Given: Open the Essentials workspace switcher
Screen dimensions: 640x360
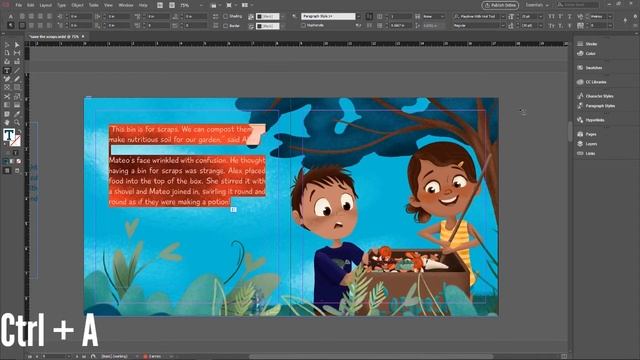Looking at the screenshot, I should pyautogui.click(x=537, y=5).
